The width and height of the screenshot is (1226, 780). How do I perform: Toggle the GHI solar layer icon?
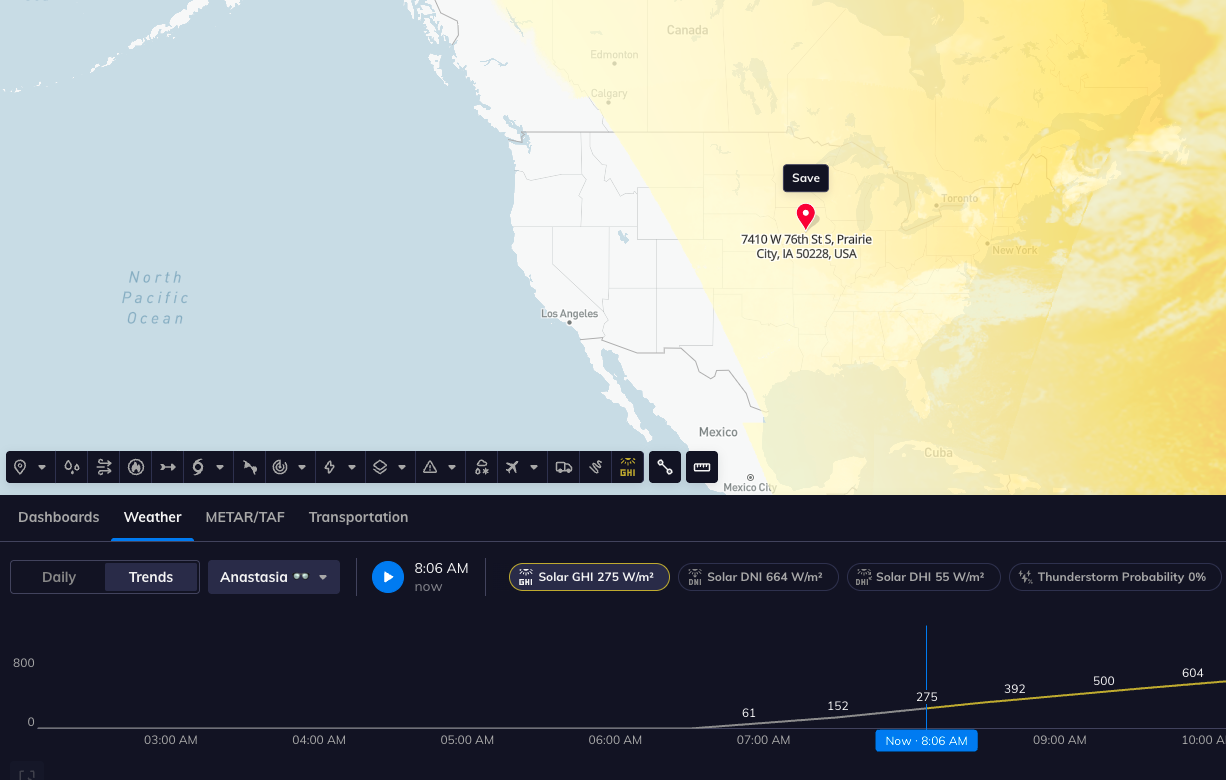point(628,467)
